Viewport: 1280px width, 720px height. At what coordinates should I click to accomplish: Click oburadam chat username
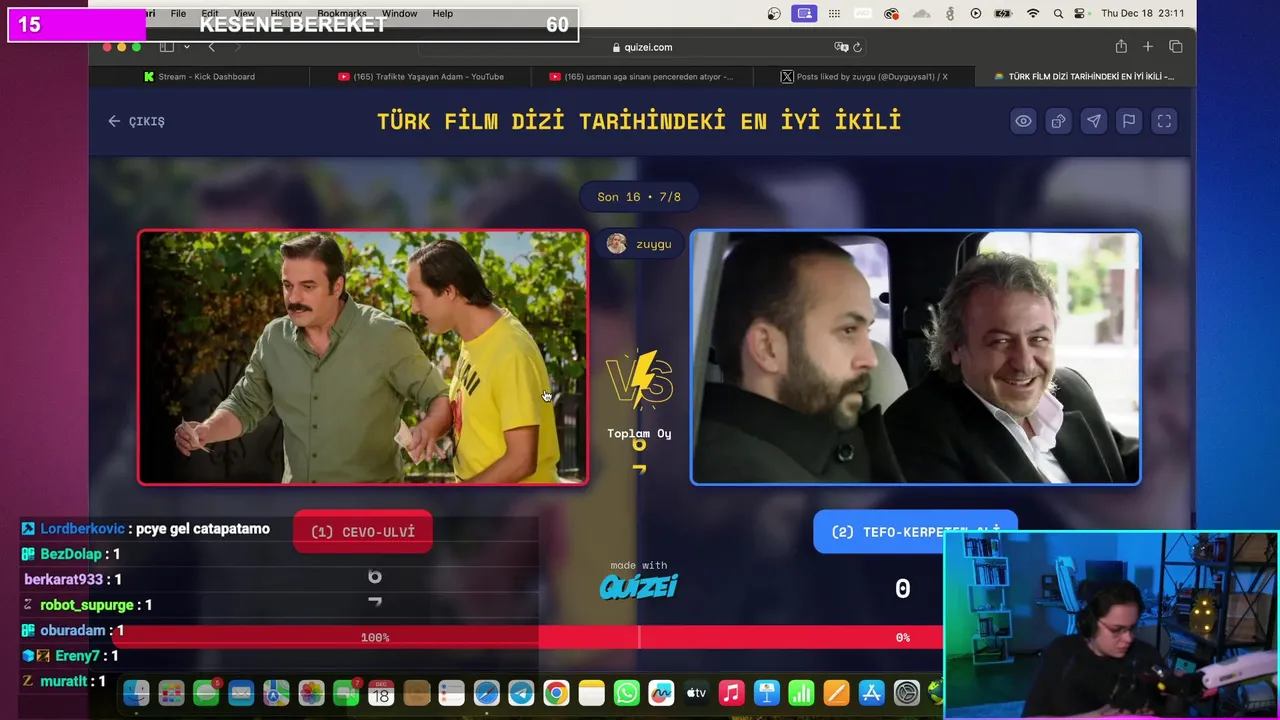coord(73,631)
